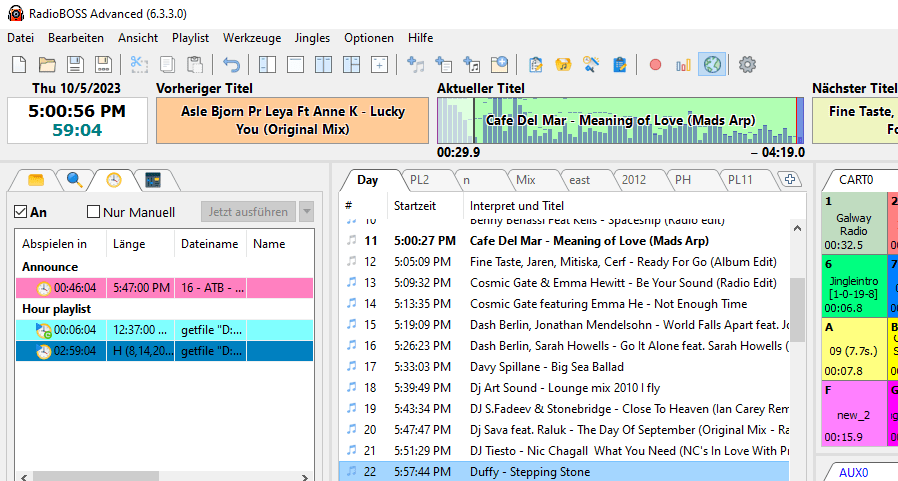This screenshot has width=898, height=481.
Task: Paste tracks from clipboard icon
Action: (195, 65)
